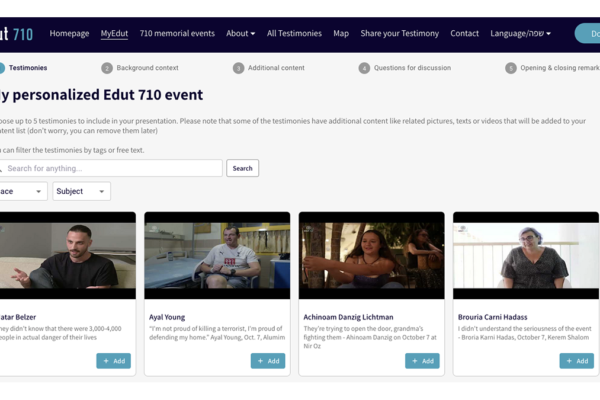600x400 pixels.
Task: Click the plus icon on Ayal Young's Add
Action: click(260, 361)
